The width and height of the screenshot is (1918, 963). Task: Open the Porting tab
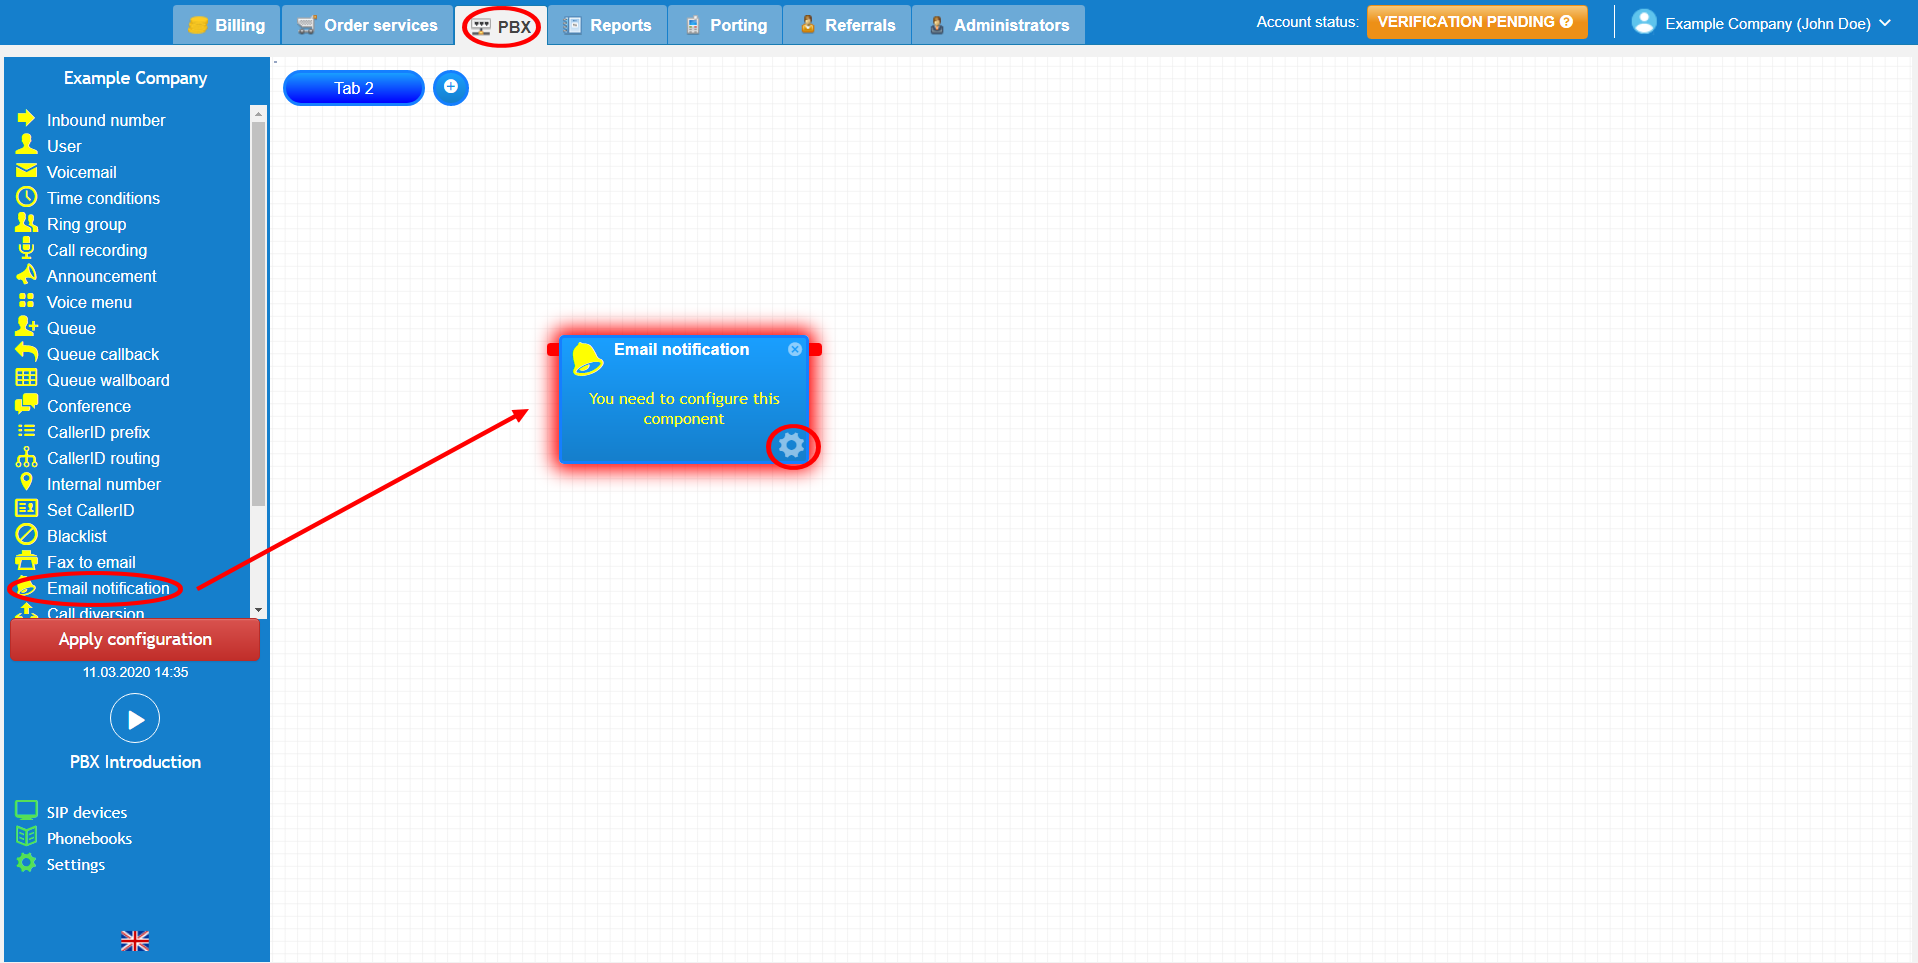pos(726,25)
